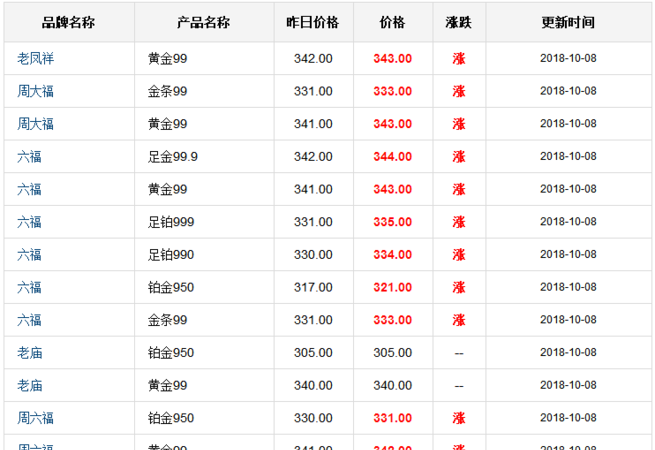
Task: Select 金条99 product in 周大福 row
Action: pyautogui.click(x=167, y=91)
